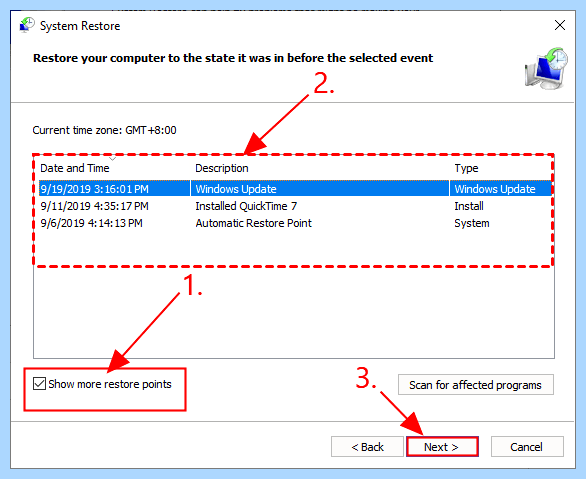Click Automatic Restore Point description
This screenshot has height=479, width=586.
(253, 223)
